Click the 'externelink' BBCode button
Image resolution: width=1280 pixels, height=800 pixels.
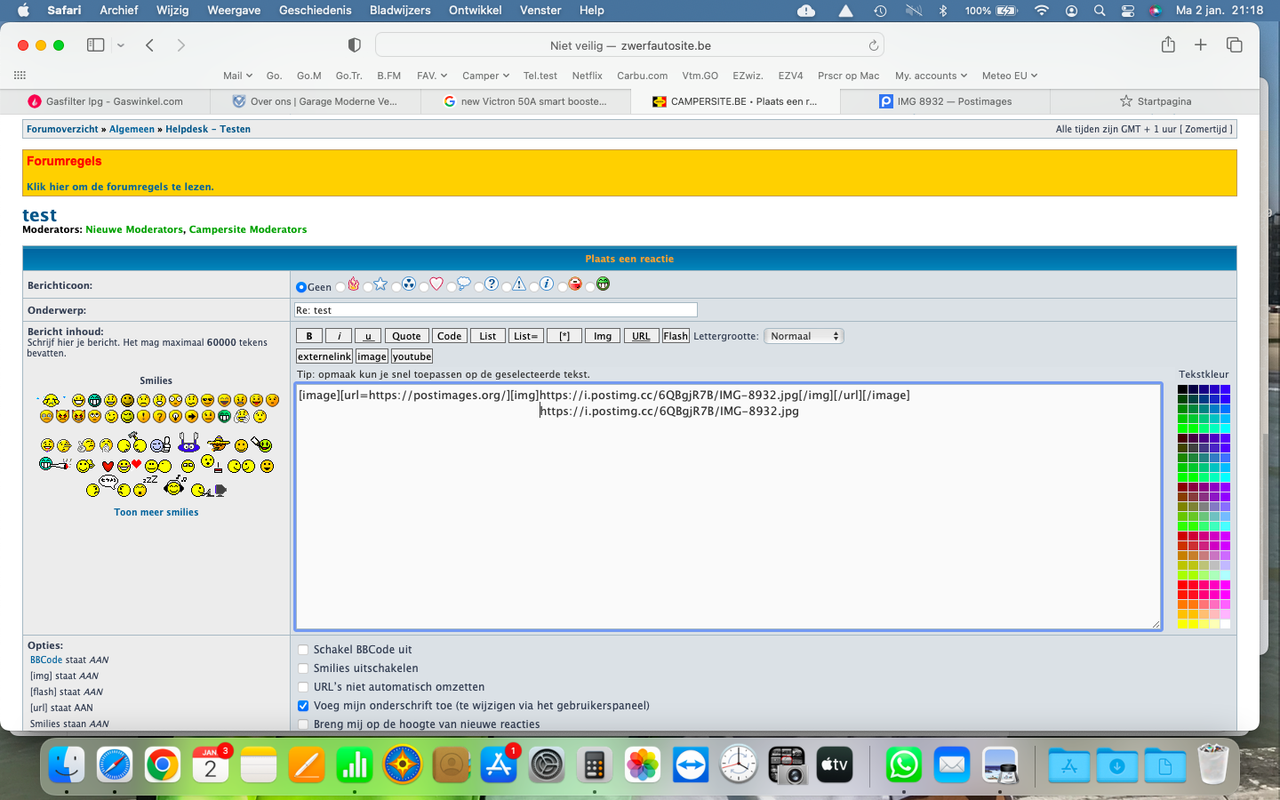pos(325,356)
